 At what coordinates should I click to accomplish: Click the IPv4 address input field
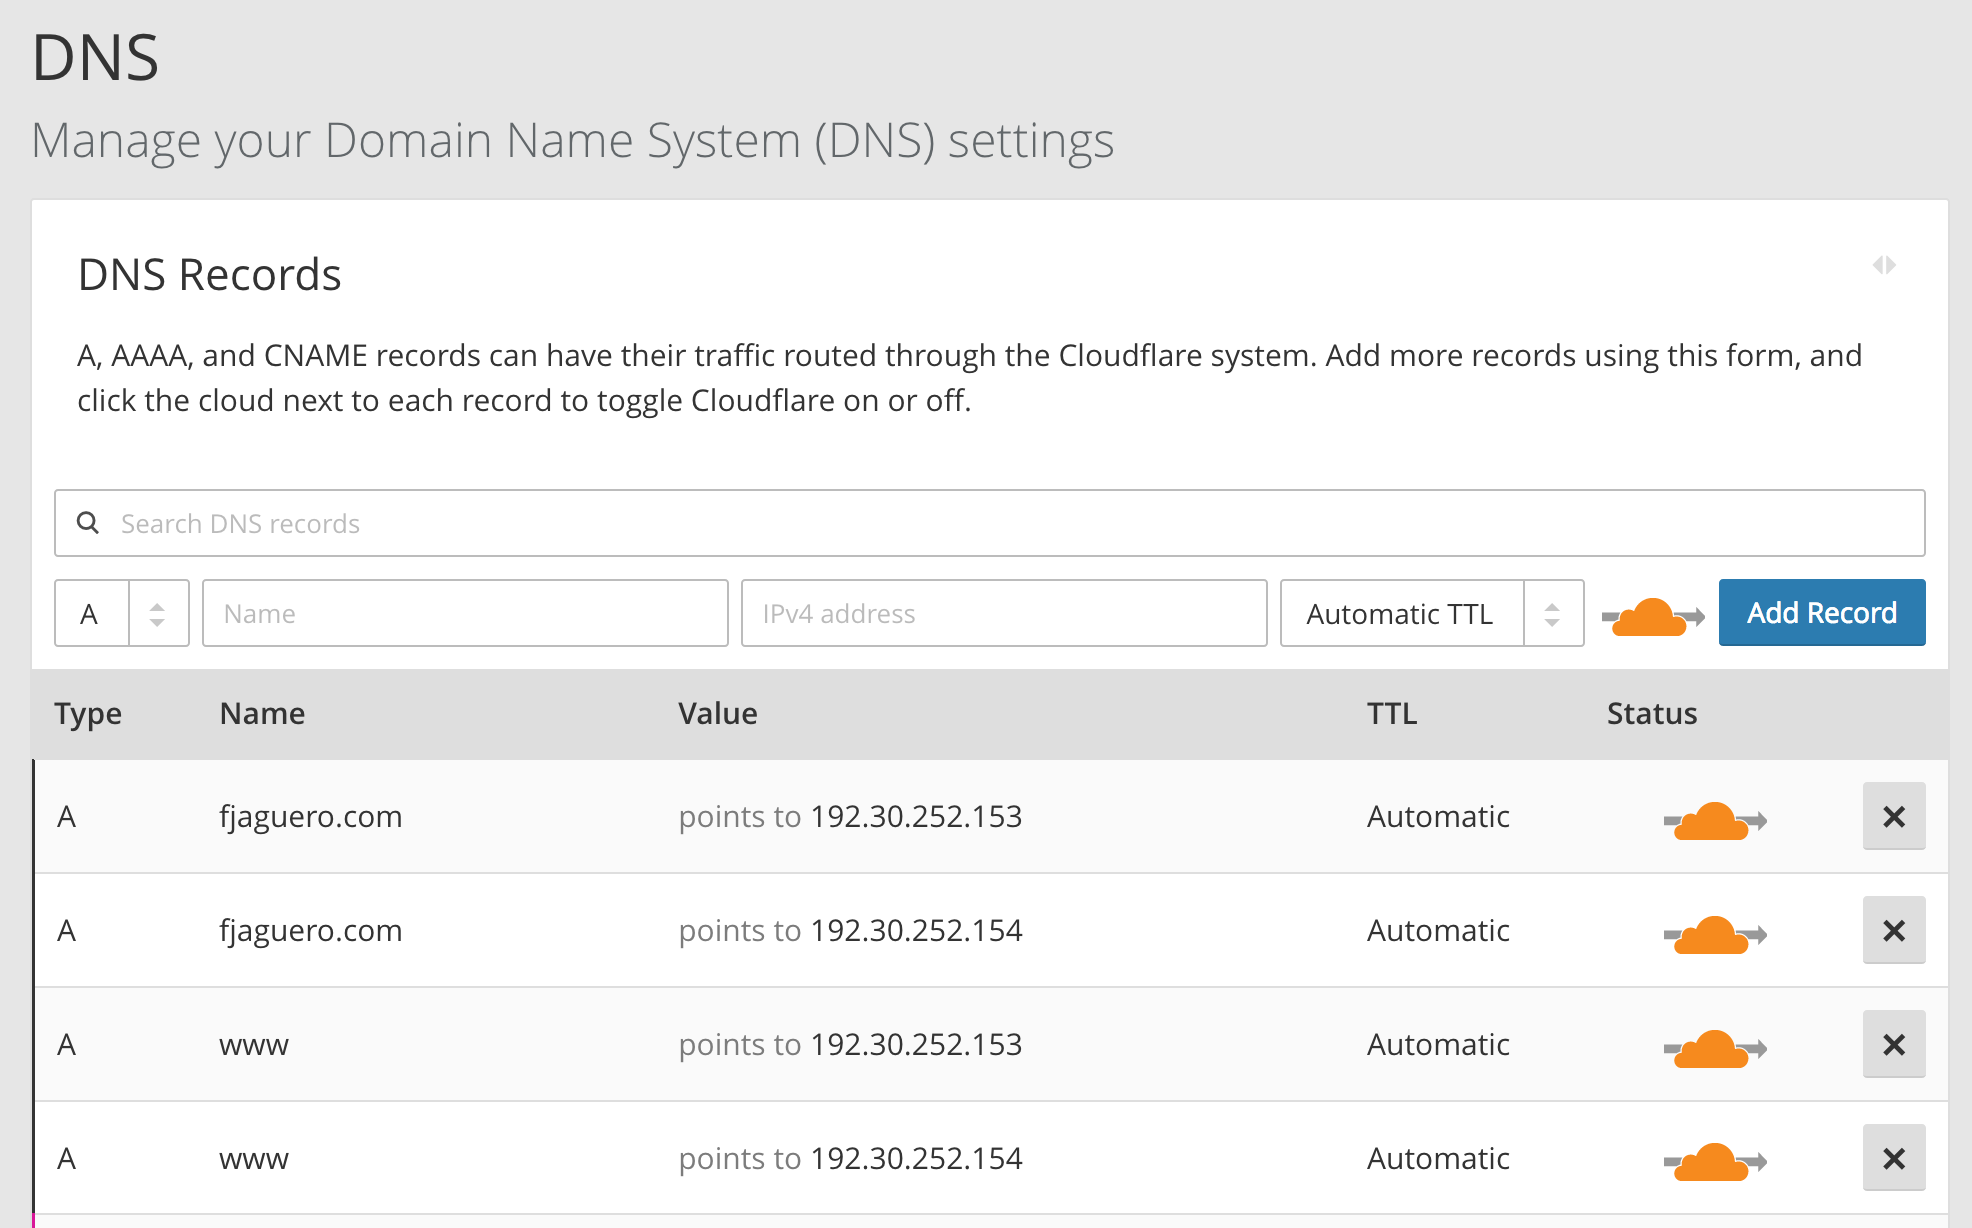pos(1000,613)
